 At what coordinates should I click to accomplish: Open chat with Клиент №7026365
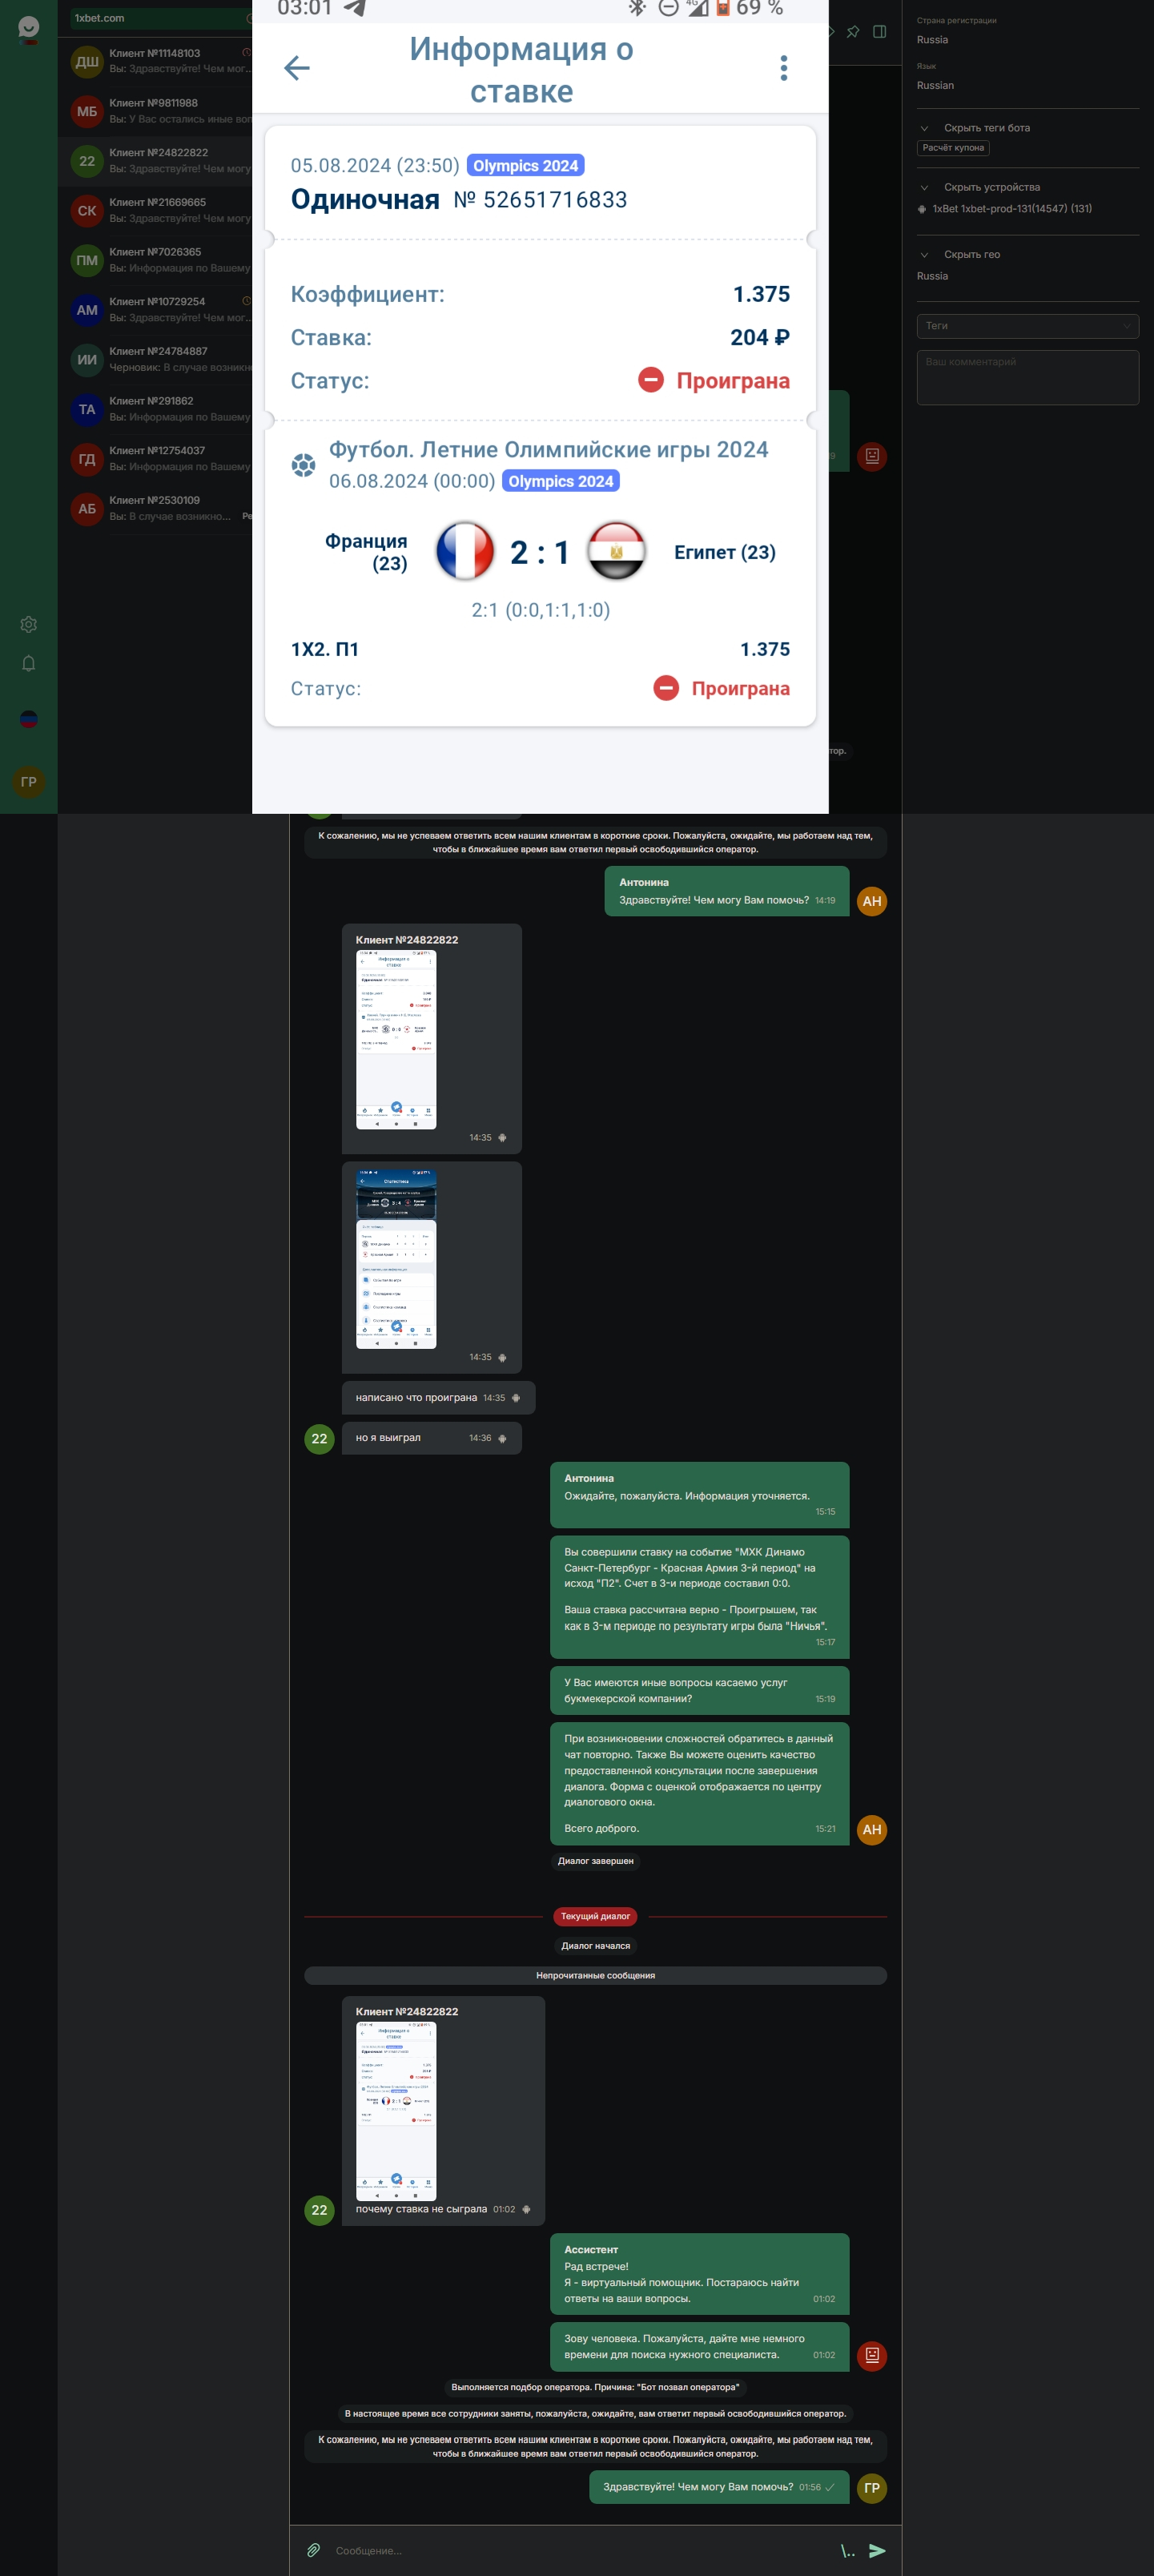[x=155, y=260]
